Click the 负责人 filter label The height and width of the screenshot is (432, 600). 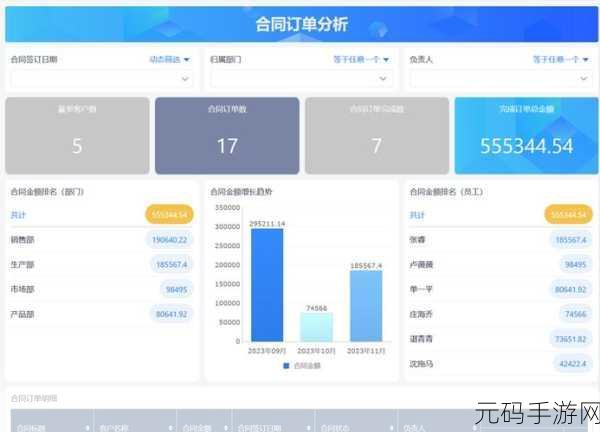tap(421, 59)
